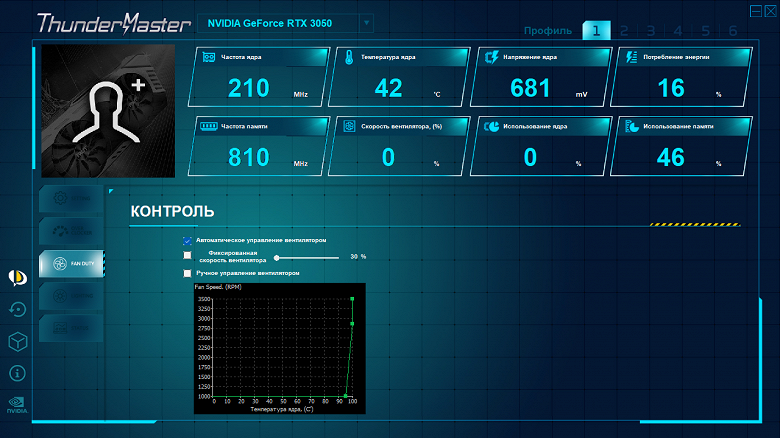Image resolution: width=780 pixels, height=438 pixels.
Task: Click the yellow Palit logo icon
Action: 17,277
